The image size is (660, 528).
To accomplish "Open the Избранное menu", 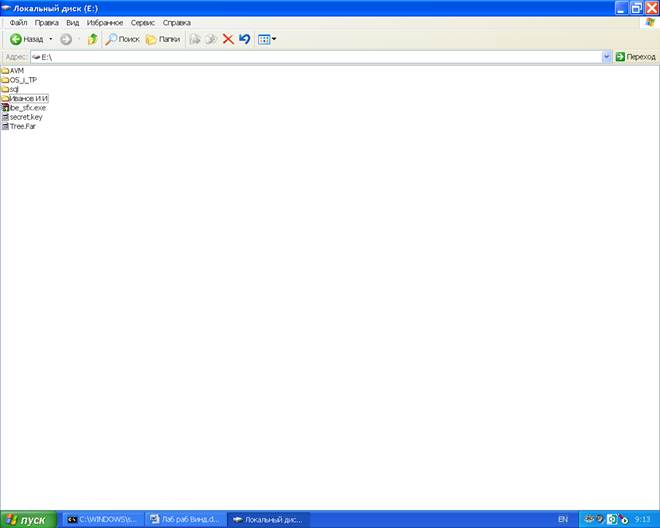I will (105, 23).
